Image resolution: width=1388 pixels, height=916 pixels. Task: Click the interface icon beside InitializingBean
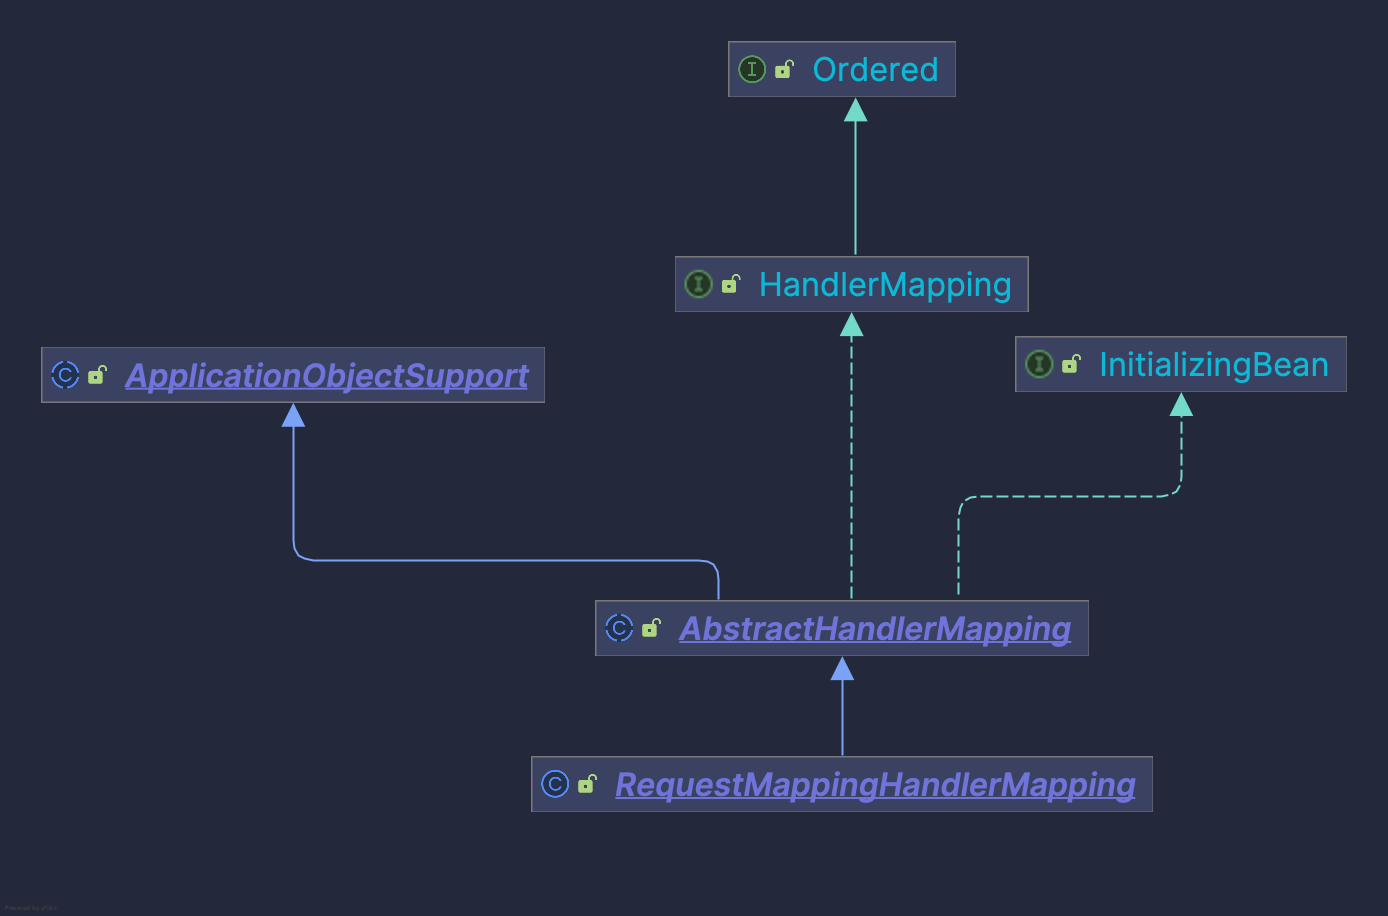coord(1039,364)
